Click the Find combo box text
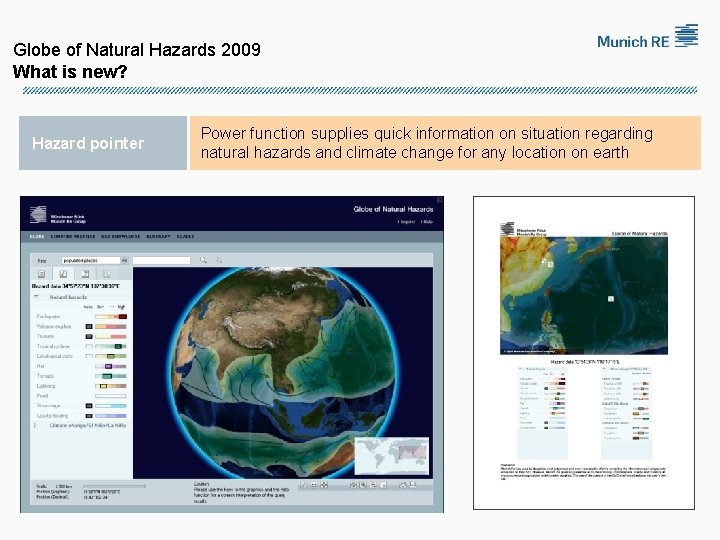 tap(91, 260)
